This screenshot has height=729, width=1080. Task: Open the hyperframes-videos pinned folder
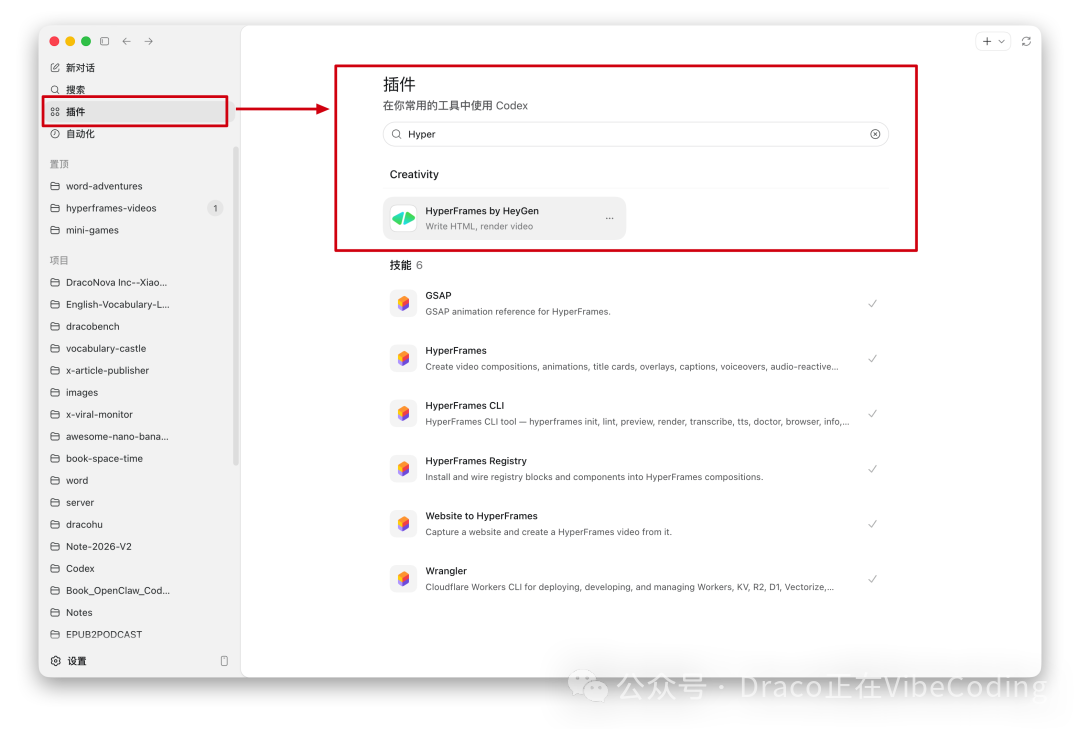click(137, 208)
